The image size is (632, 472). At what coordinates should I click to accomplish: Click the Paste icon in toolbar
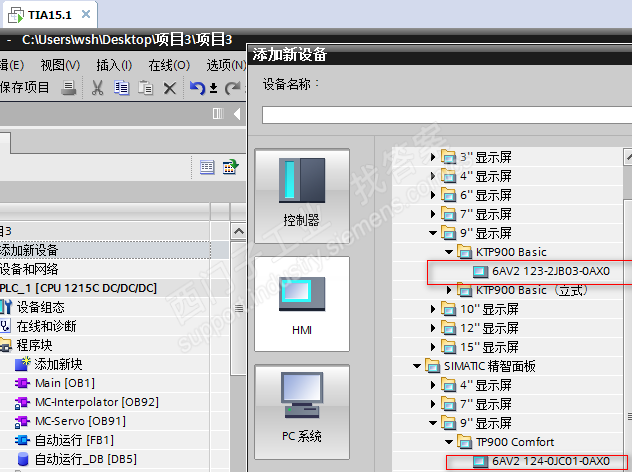click(146, 88)
